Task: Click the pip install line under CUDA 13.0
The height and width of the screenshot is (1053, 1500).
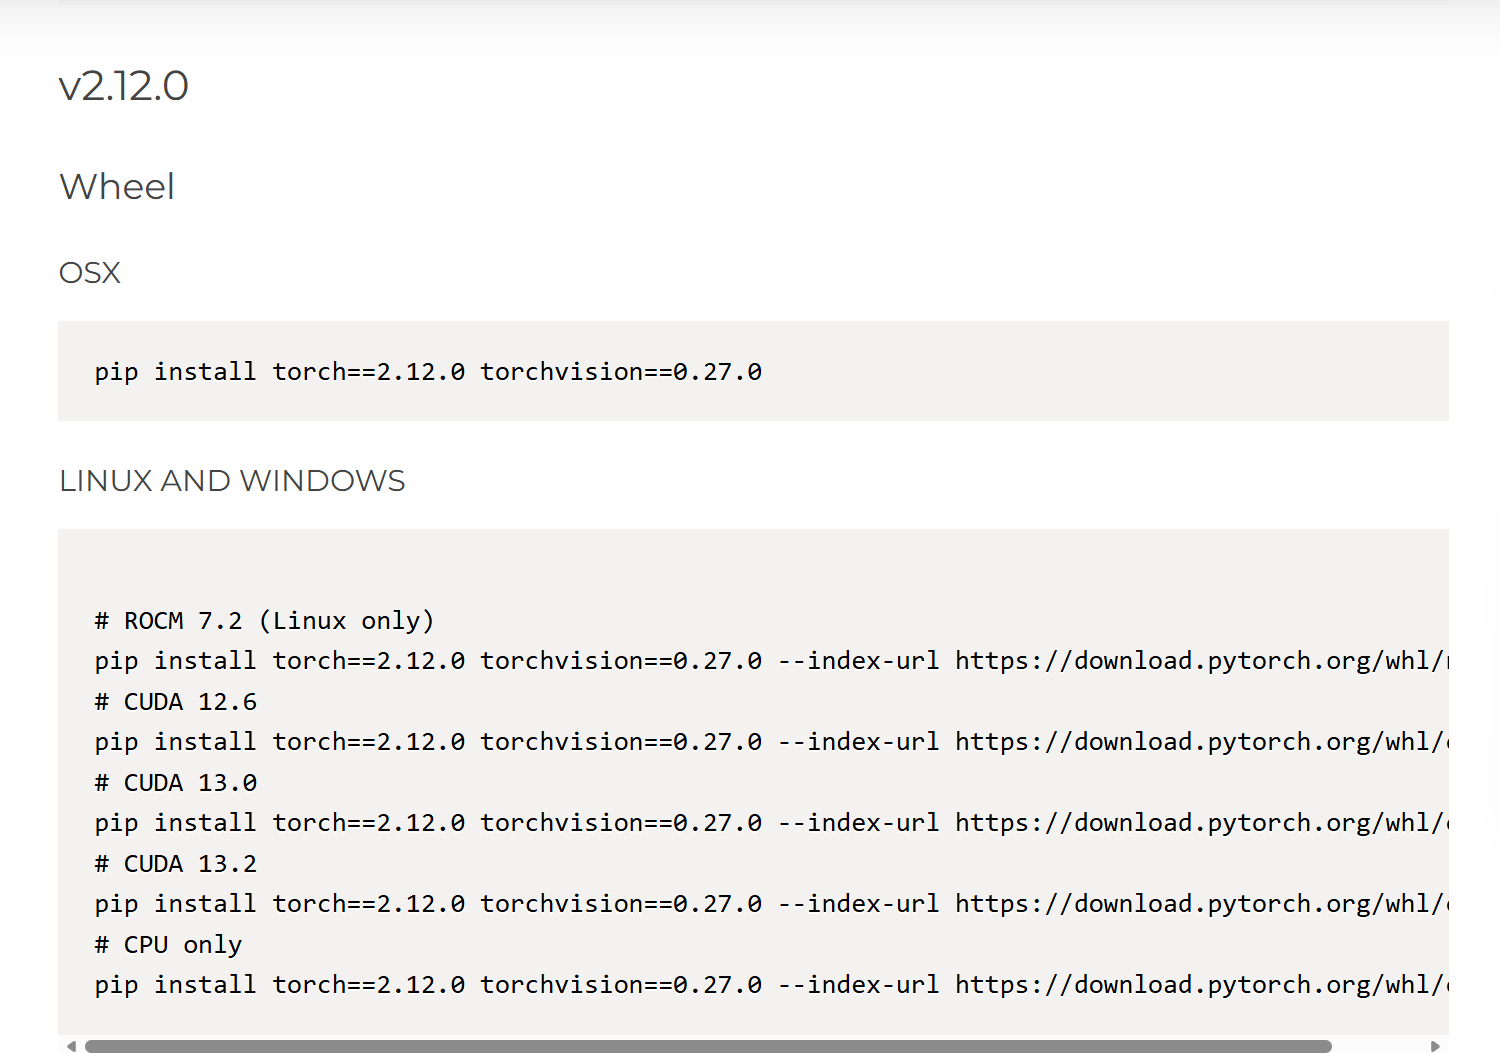Action: point(772,823)
